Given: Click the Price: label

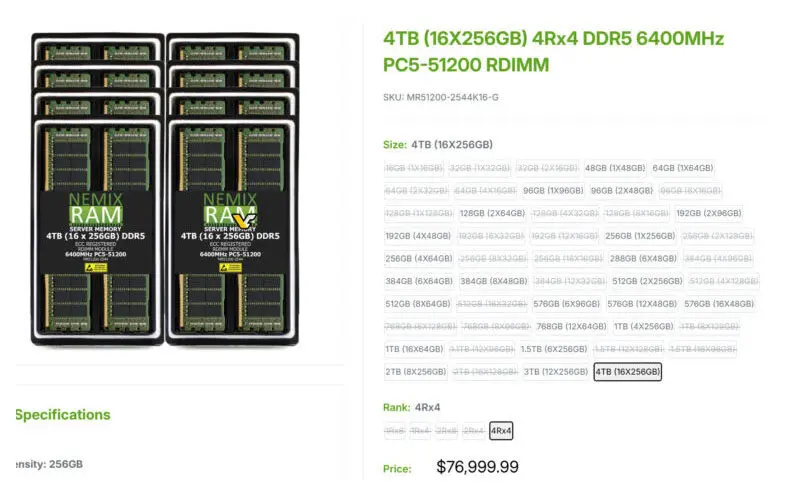Looking at the screenshot, I should 397,469.
